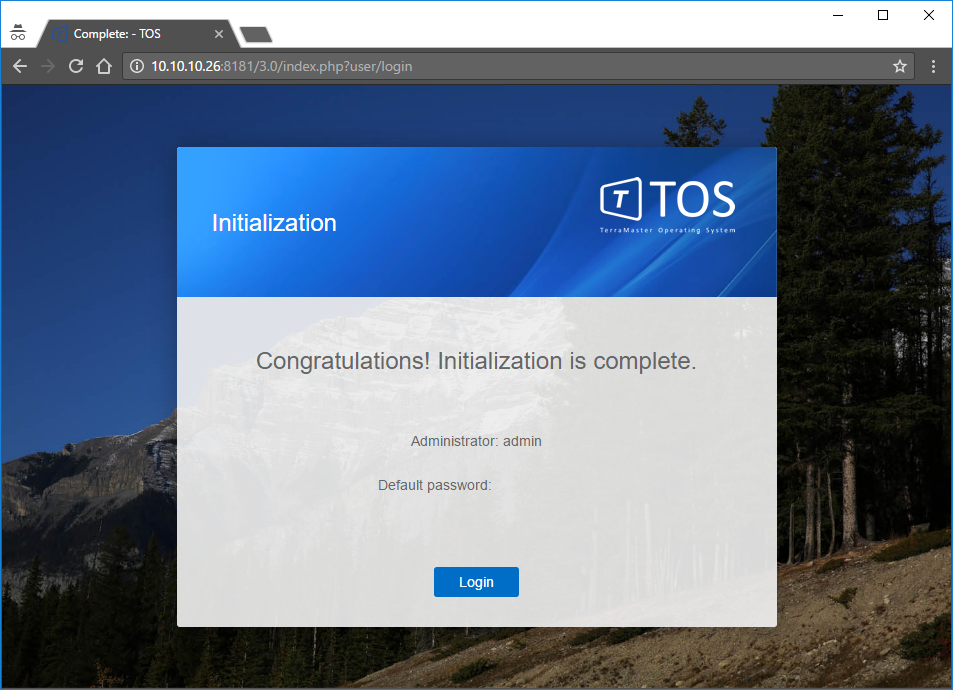The width and height of the screenshot is (953, 690).
Task: Open the Chrome three-dot menu
Action: coord(934,66)
